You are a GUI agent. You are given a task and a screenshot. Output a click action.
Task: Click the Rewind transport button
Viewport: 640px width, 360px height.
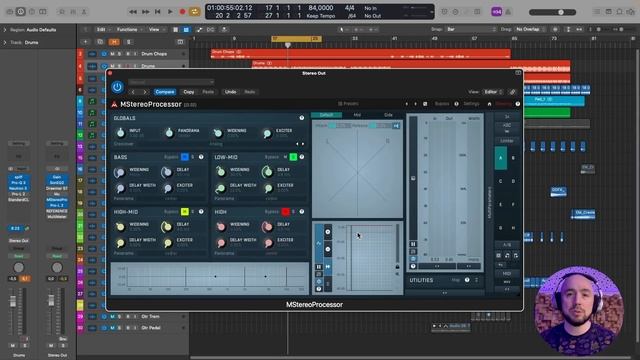tap(133, 12)
